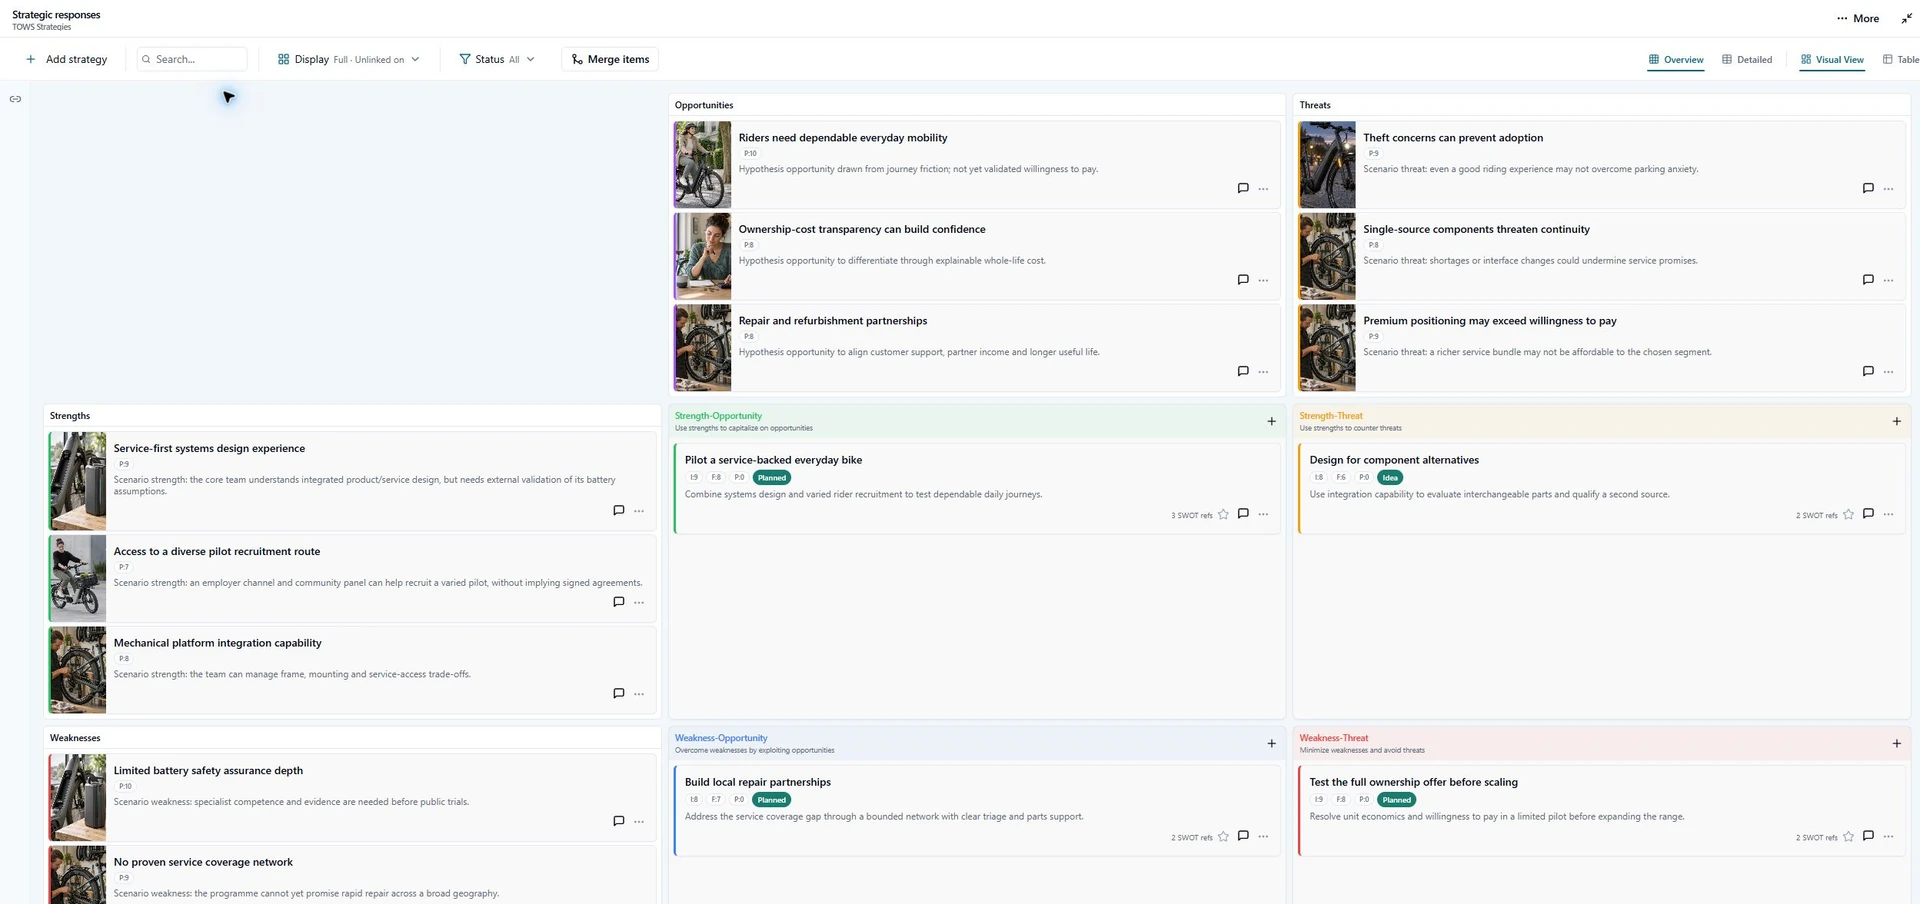Open comments on Design for component alternatives
1920x904 pixels.
click(x=1868, y=513)
